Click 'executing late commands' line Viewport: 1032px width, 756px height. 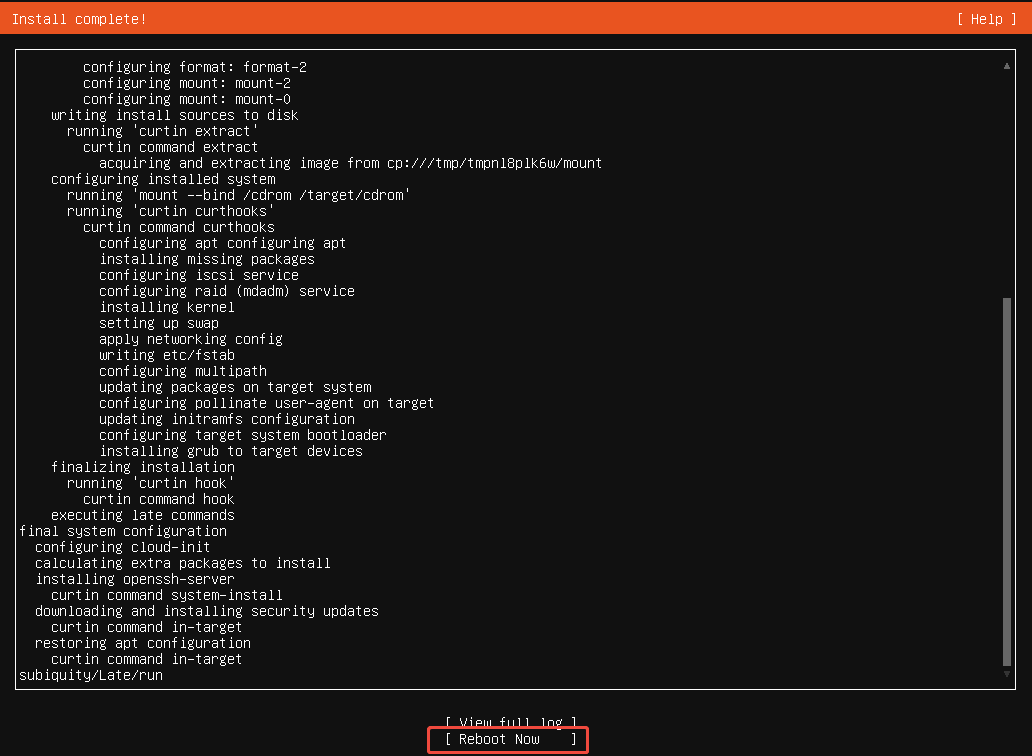click(143, 515)
